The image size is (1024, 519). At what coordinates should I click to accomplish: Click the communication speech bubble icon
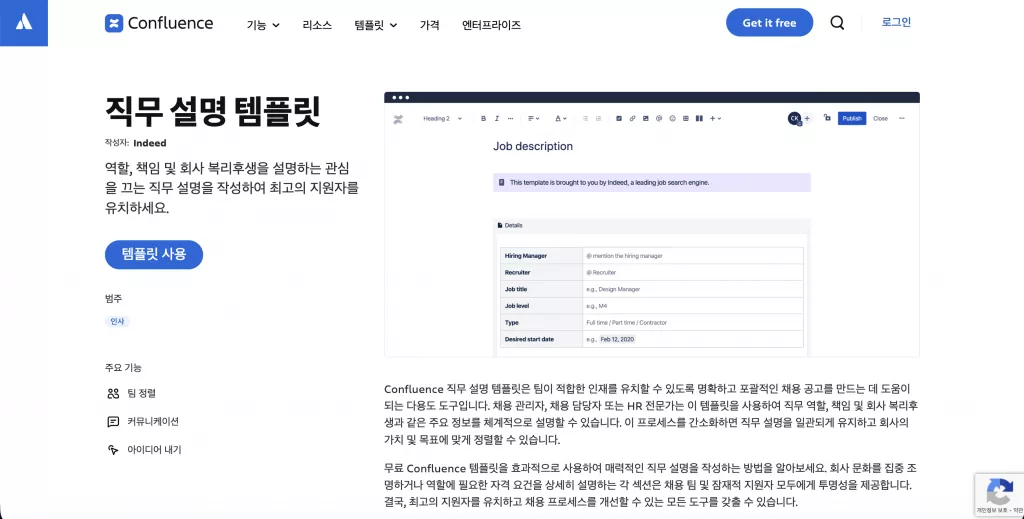[113, 422]
